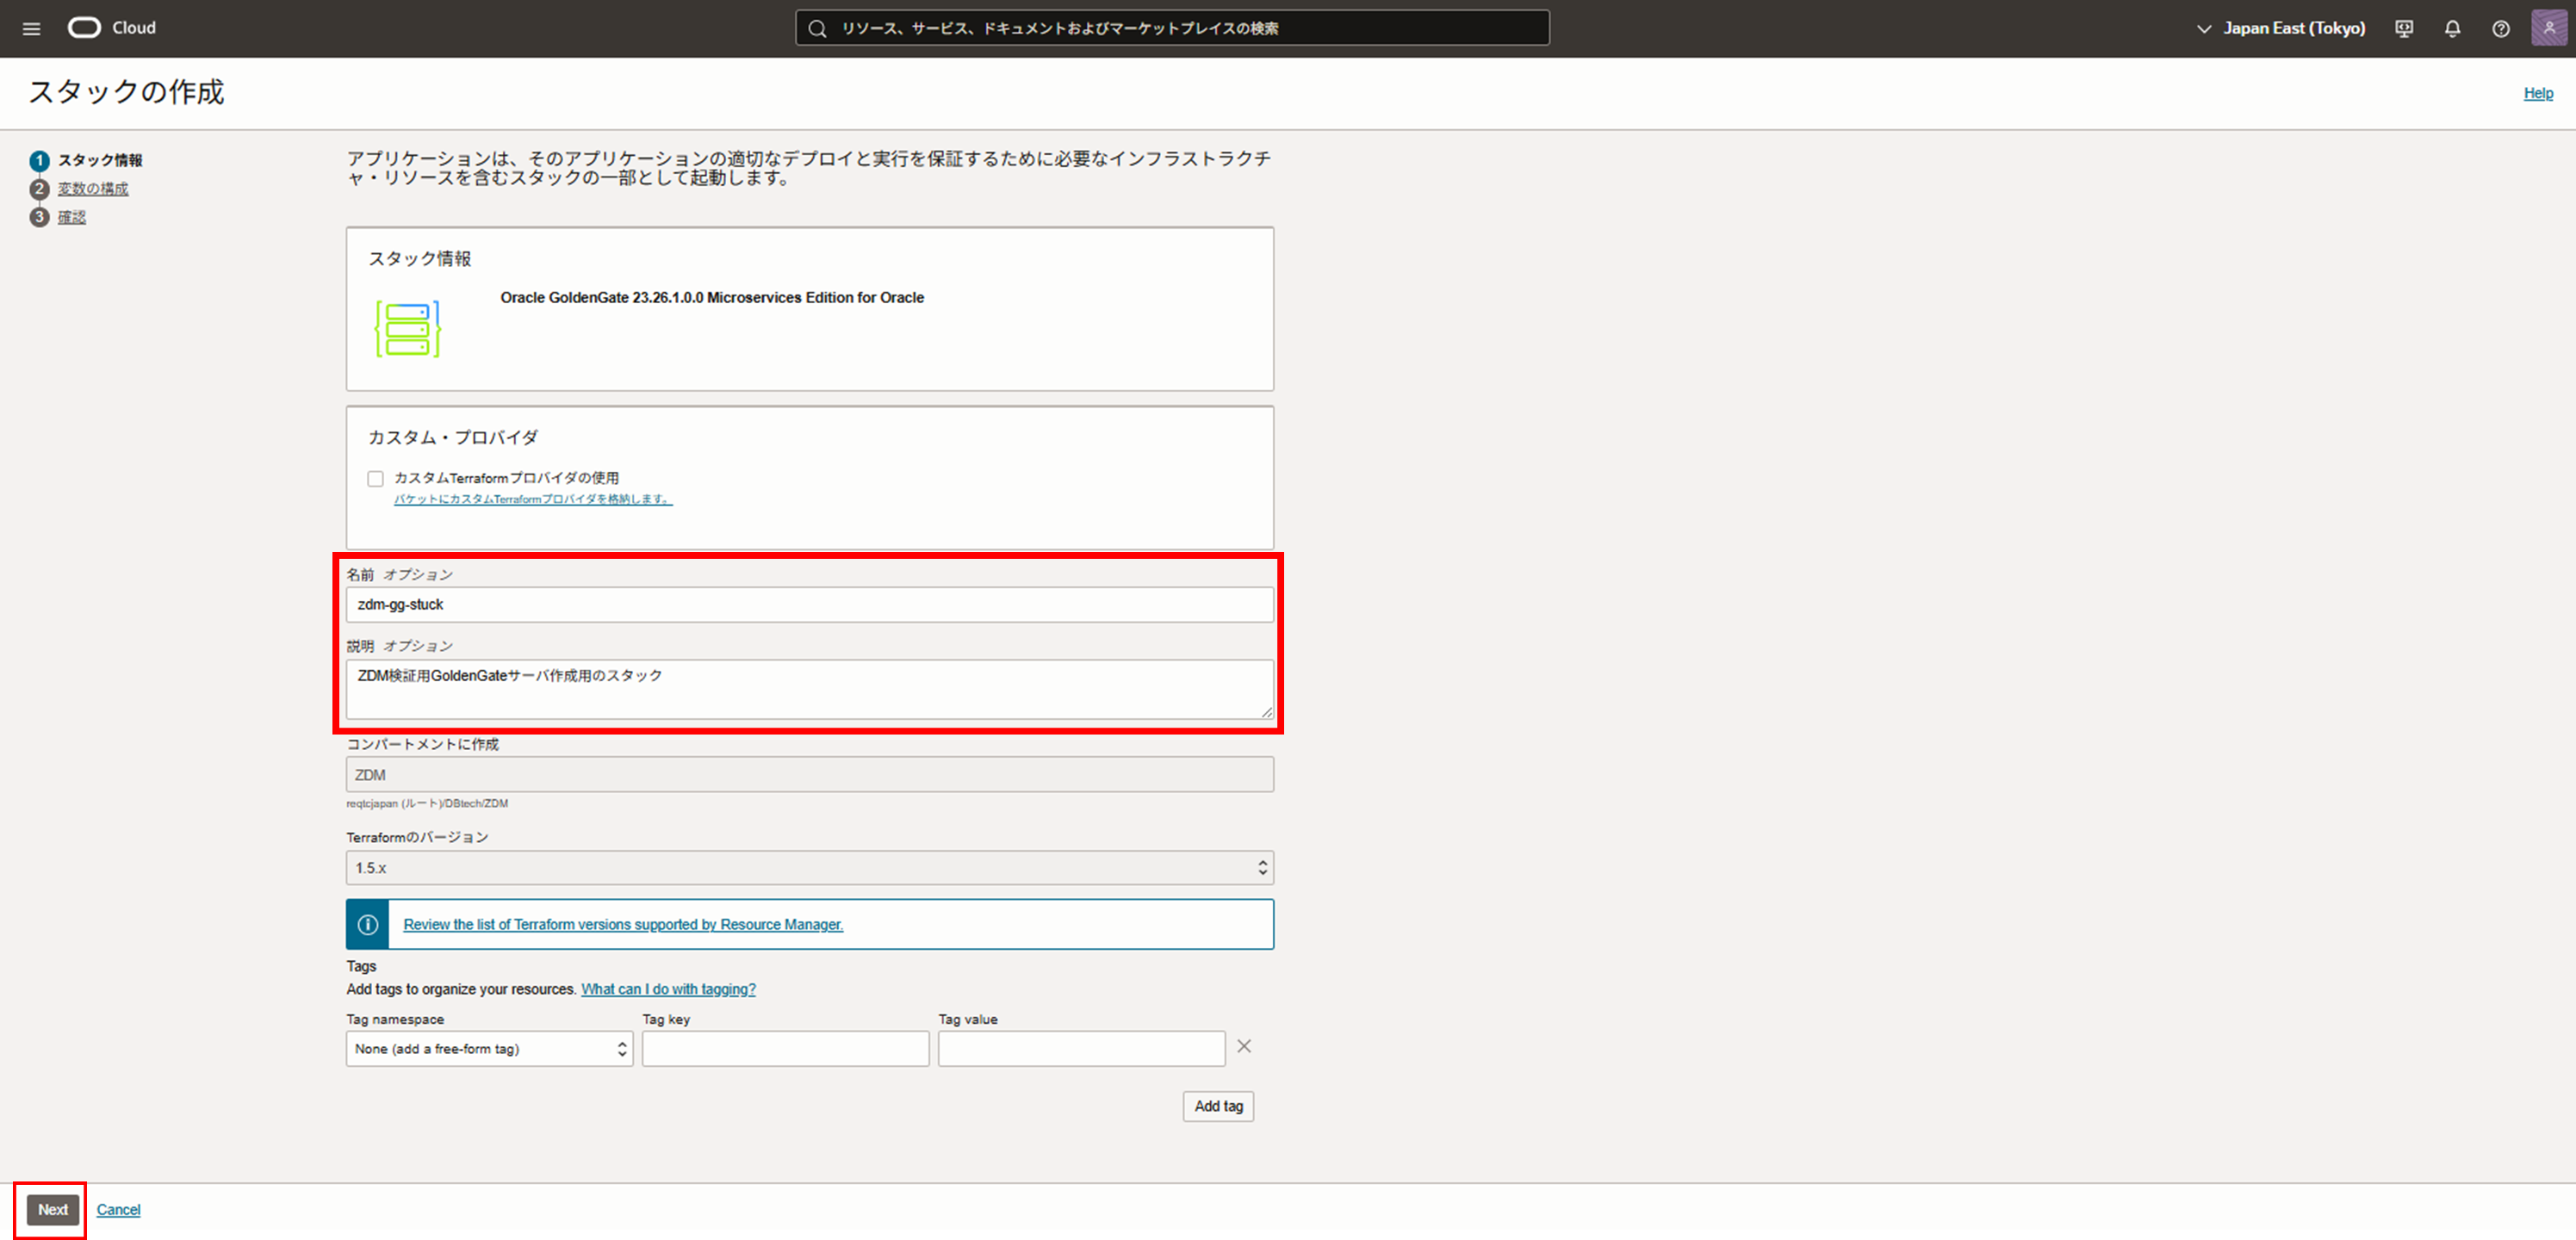Image resolution: width=2576 pixels, height=1240 pixels.
Task: Click step 1 circle for スタック情報
Action: 39,161
